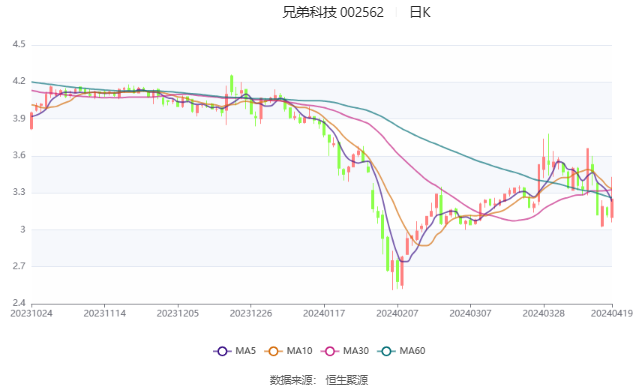
Task: Click y-axis value 3.6
Action: [19, 155]
